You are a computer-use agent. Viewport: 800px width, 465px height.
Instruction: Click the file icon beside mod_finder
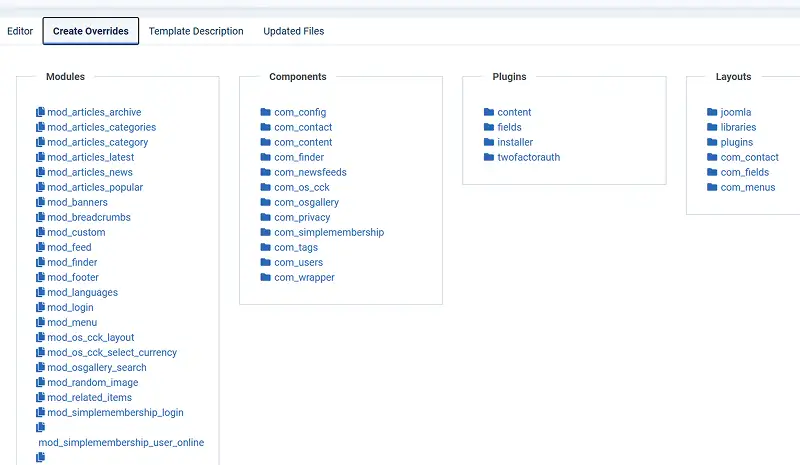click(40, 262)
